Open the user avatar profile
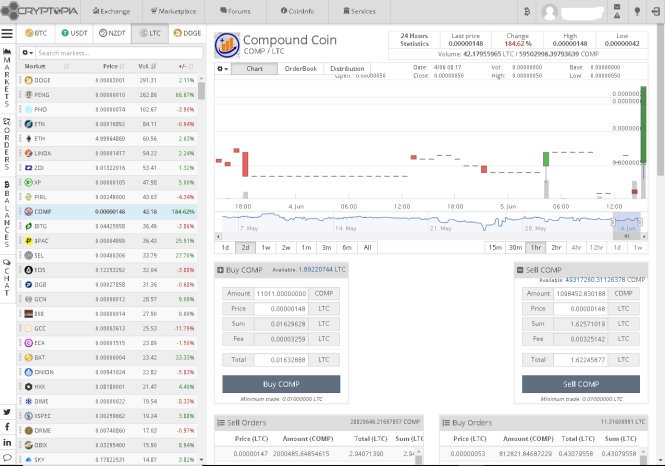Image resolution: width=665 pixels, height=466 pixels. (x=549, y=12)
